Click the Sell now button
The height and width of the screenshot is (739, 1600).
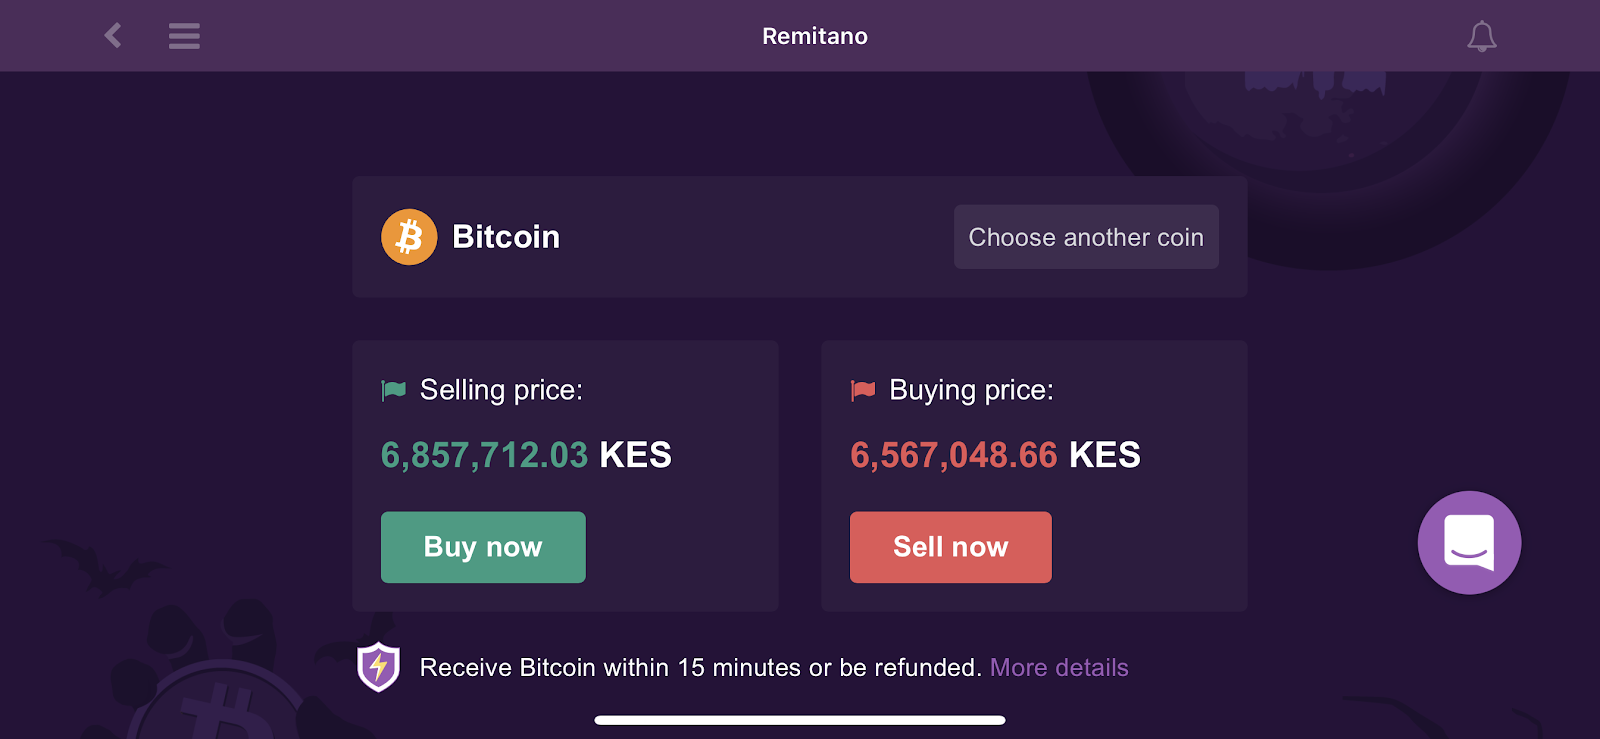(x=950, y=547)
